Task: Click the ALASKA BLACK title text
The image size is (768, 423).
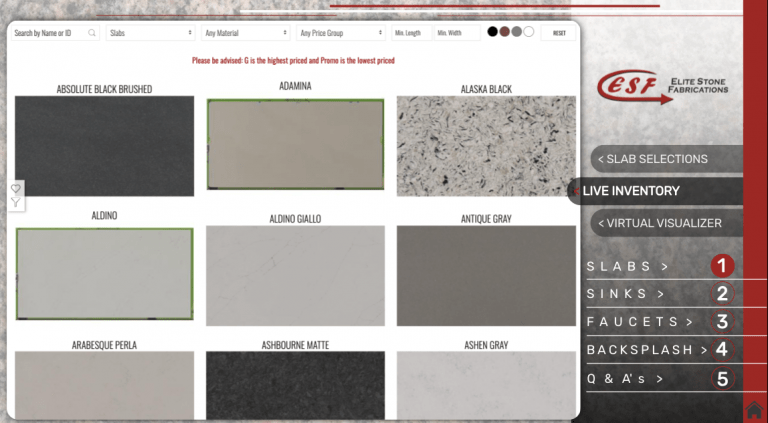Action: tap(486, 89)
